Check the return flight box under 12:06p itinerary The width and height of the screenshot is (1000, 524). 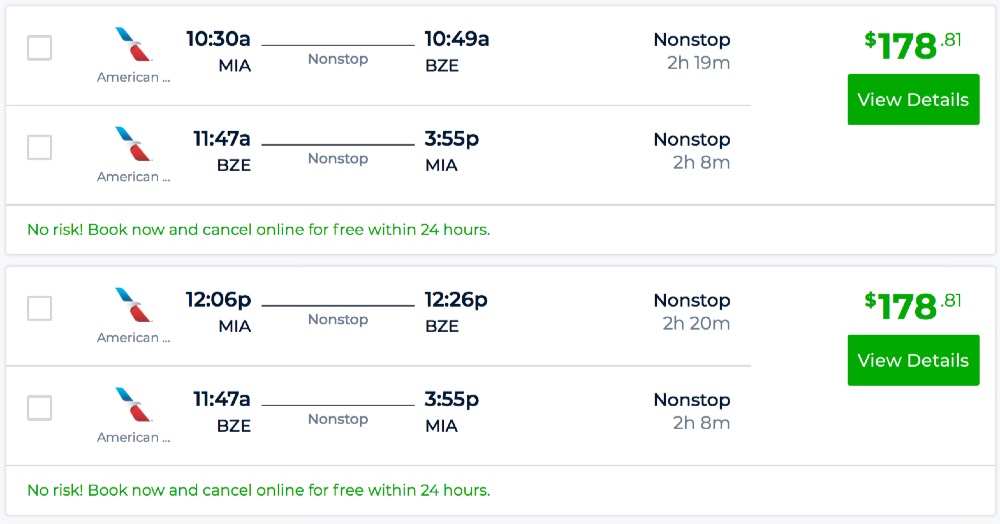coord(40,408)
